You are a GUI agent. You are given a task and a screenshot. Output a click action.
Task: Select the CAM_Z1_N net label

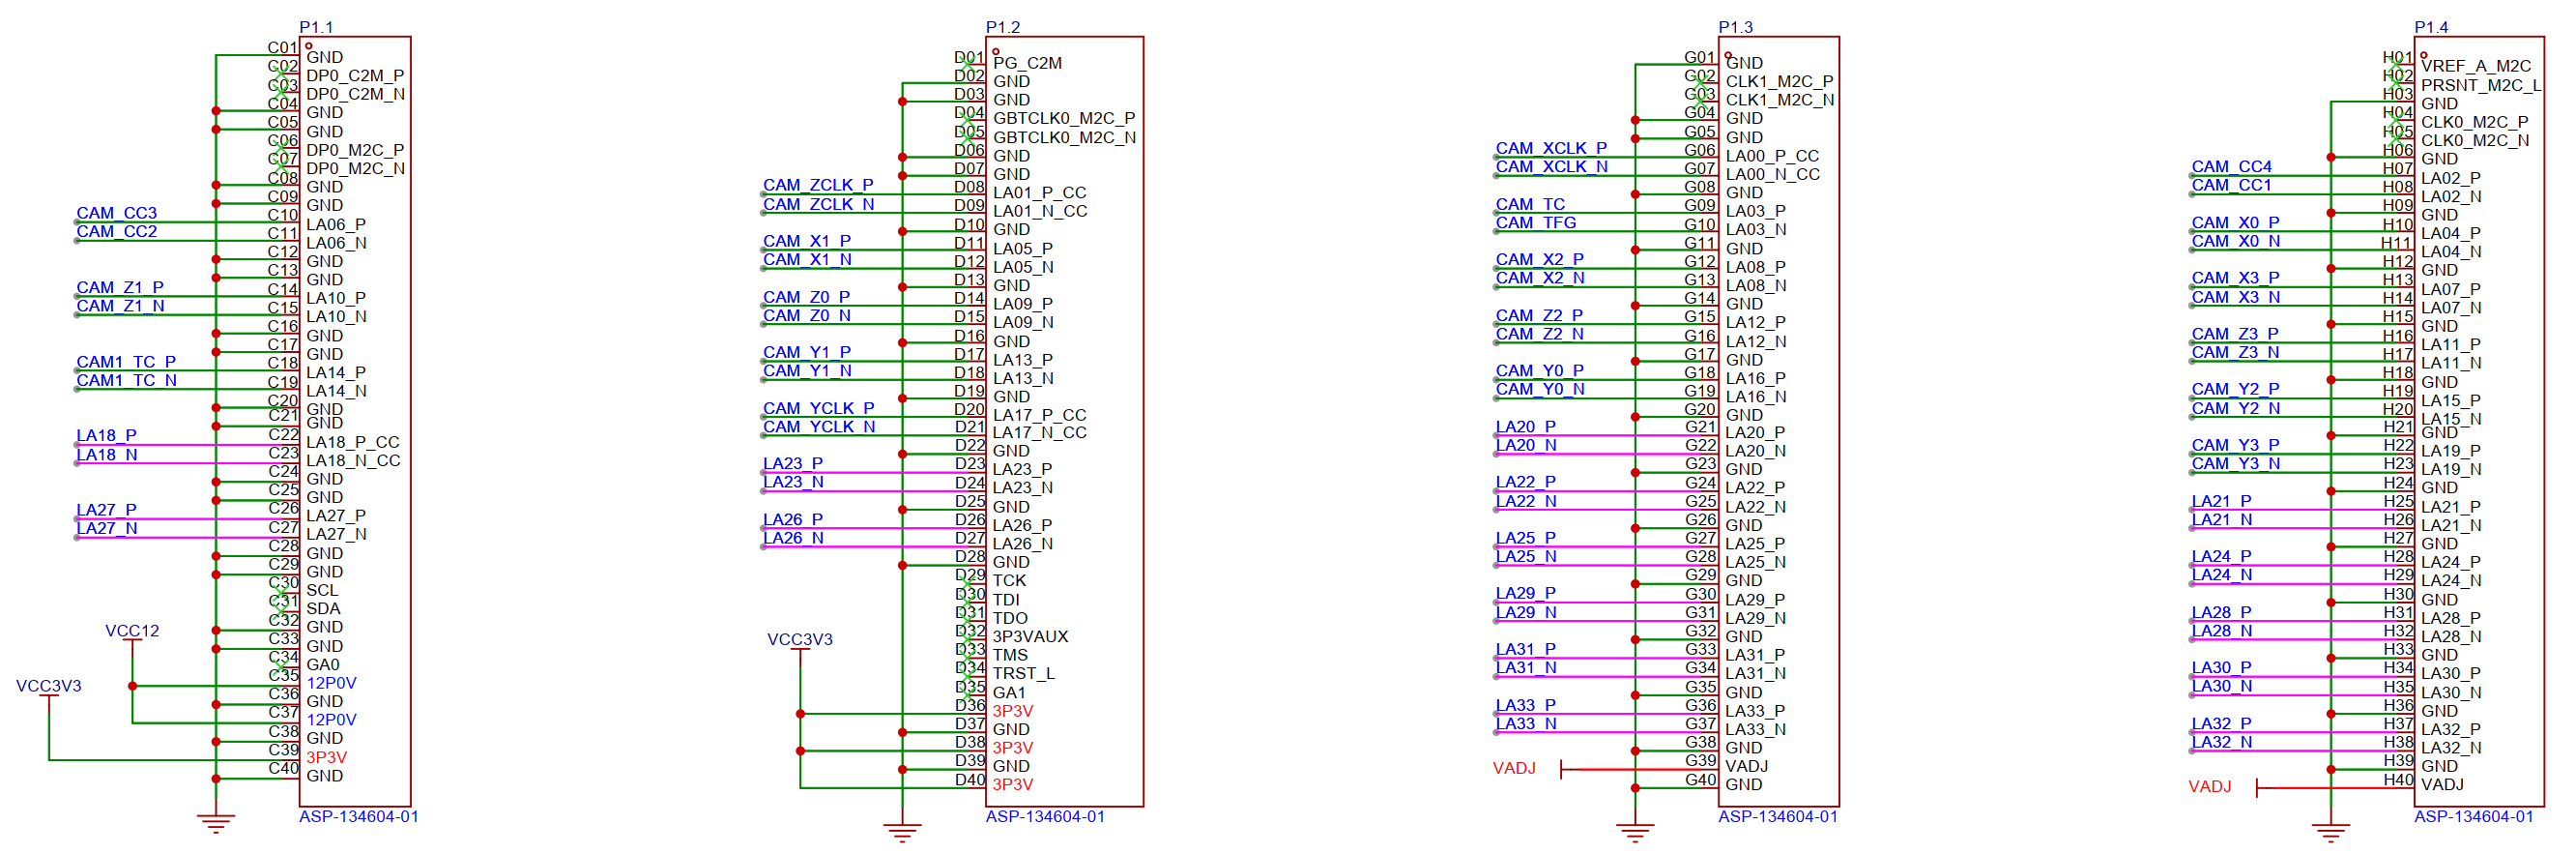[120, 306]
